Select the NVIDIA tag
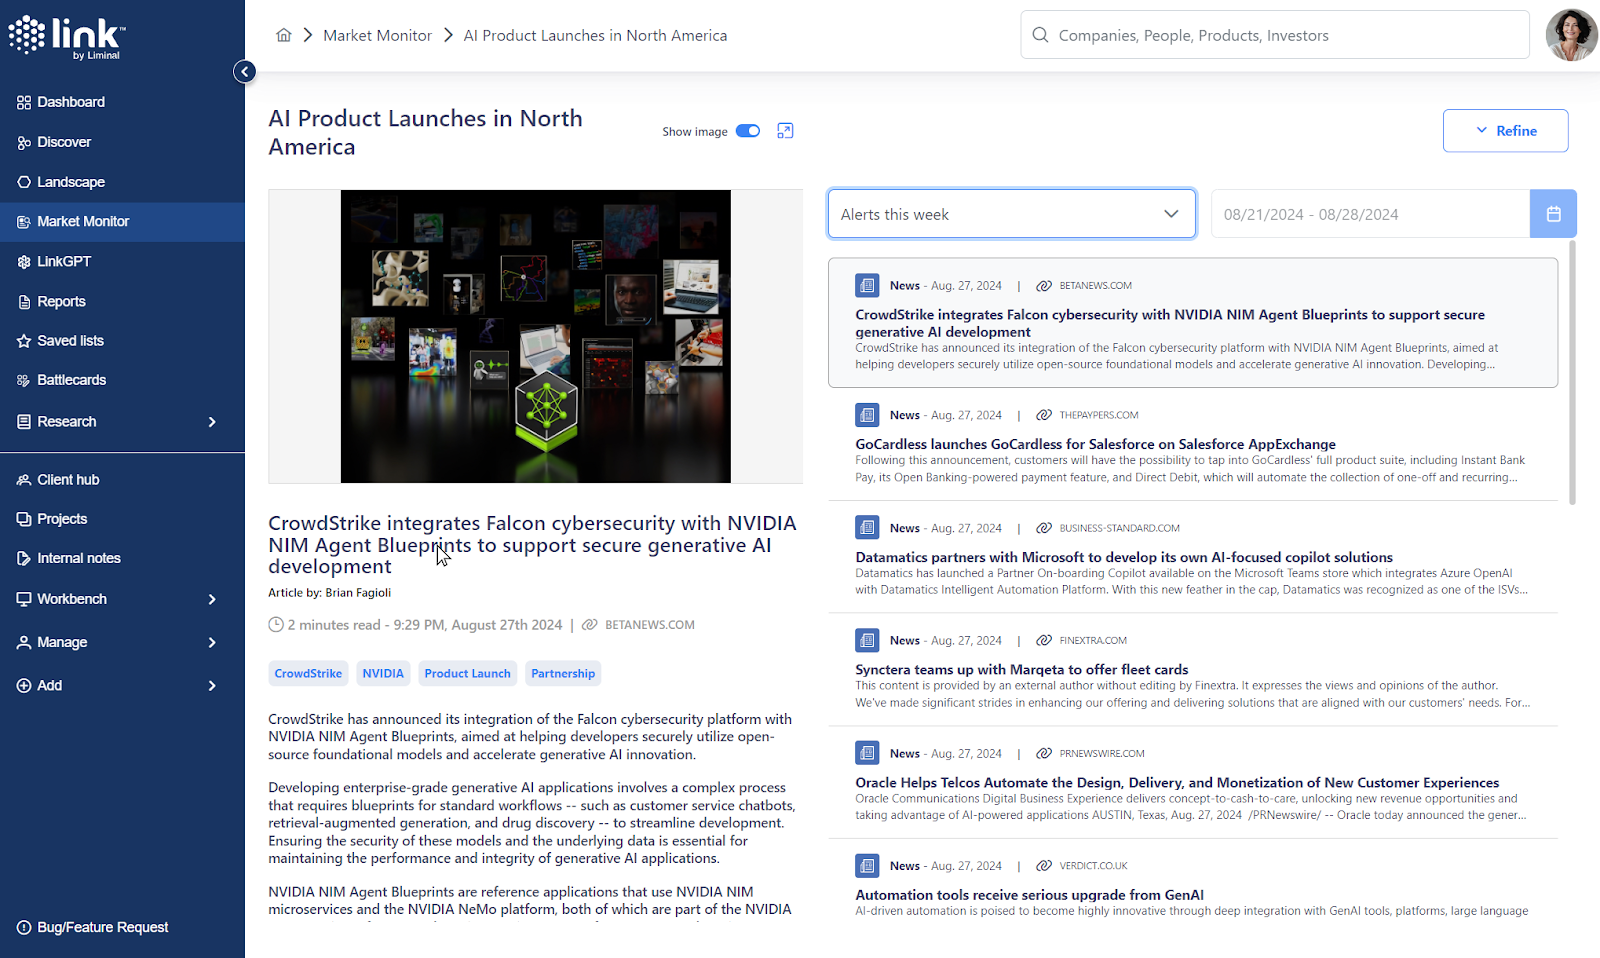The image size is (1600, 958). tap(383, 673)
